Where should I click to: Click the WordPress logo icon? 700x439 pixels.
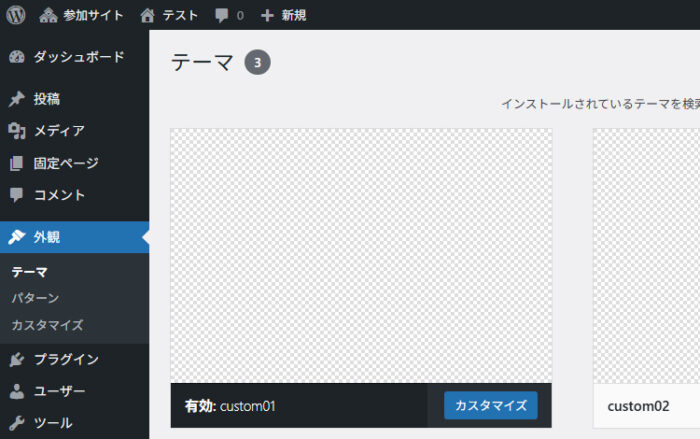(16, 15)
